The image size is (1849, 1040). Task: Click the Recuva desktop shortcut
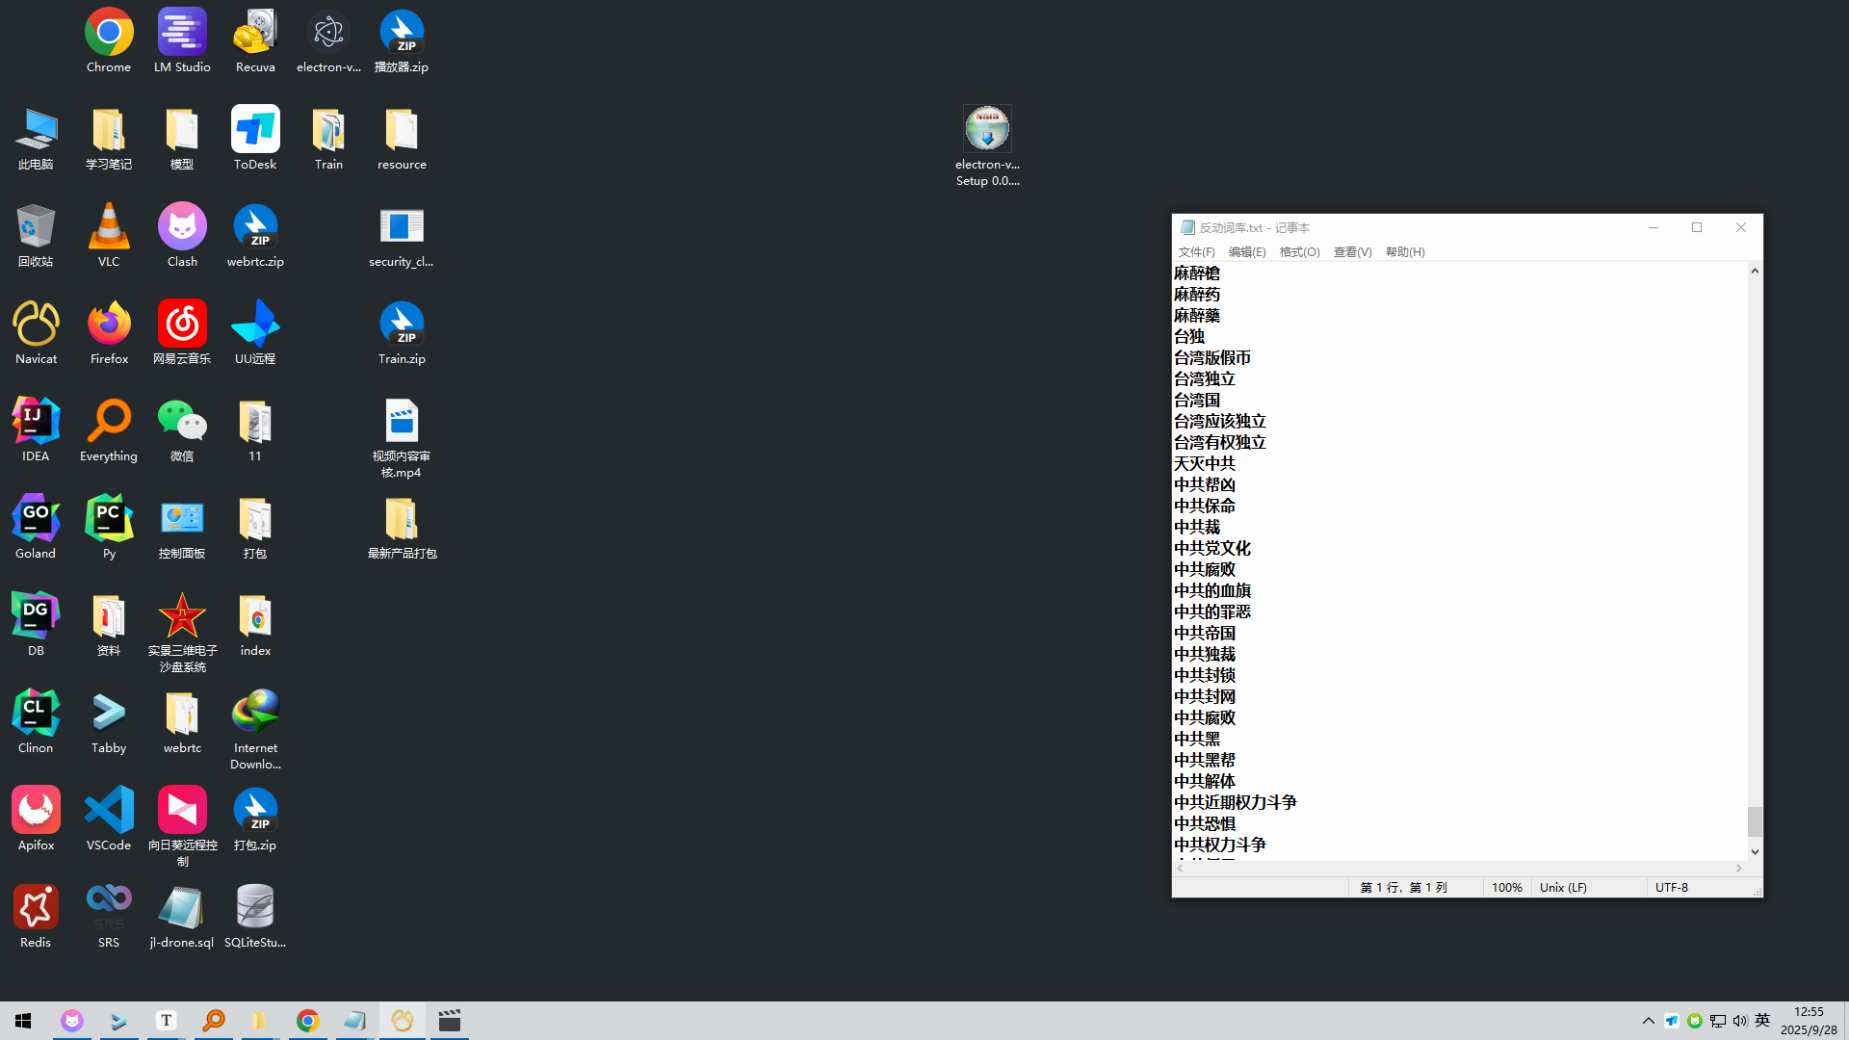255,34
